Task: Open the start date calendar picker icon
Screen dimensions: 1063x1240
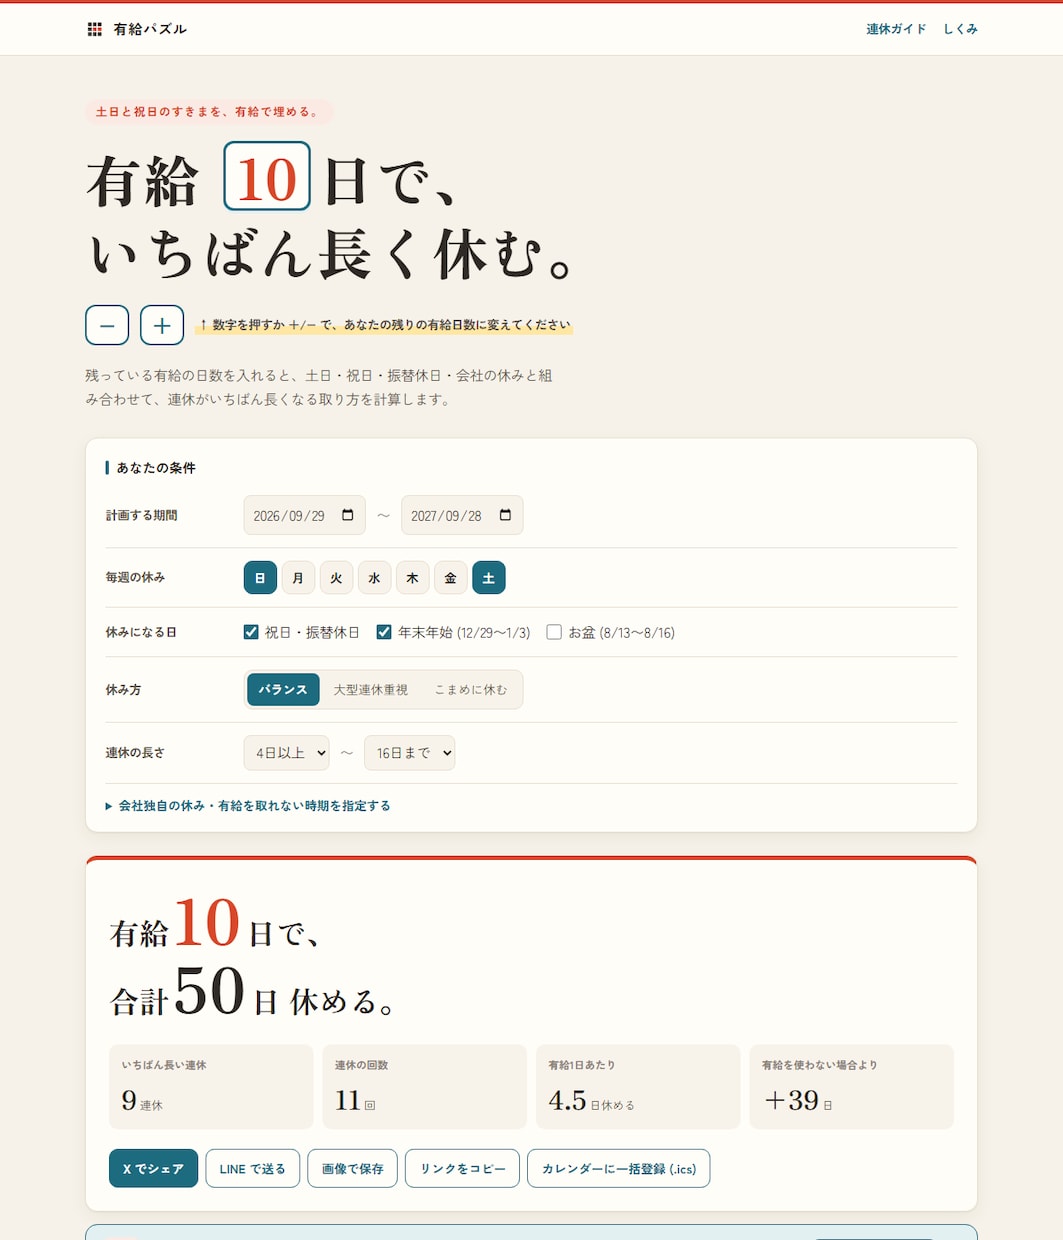Action: 348,515
